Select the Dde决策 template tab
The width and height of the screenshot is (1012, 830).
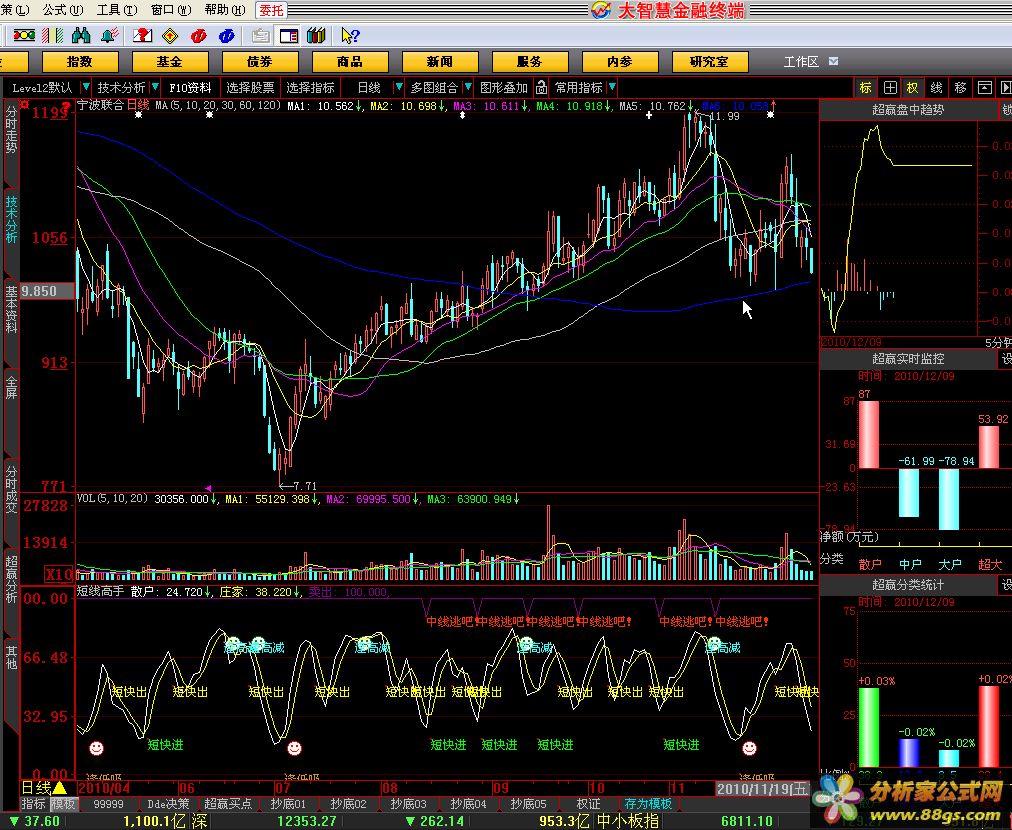click(168, 804)
